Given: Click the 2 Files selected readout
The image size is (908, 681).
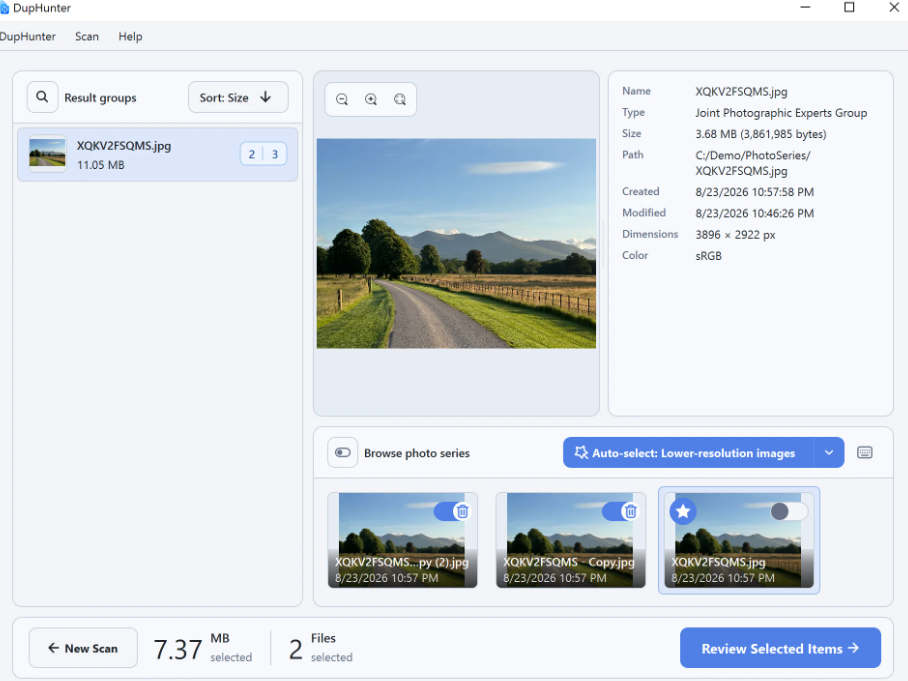Looking at the screenshot, I should tap(320, 648).
